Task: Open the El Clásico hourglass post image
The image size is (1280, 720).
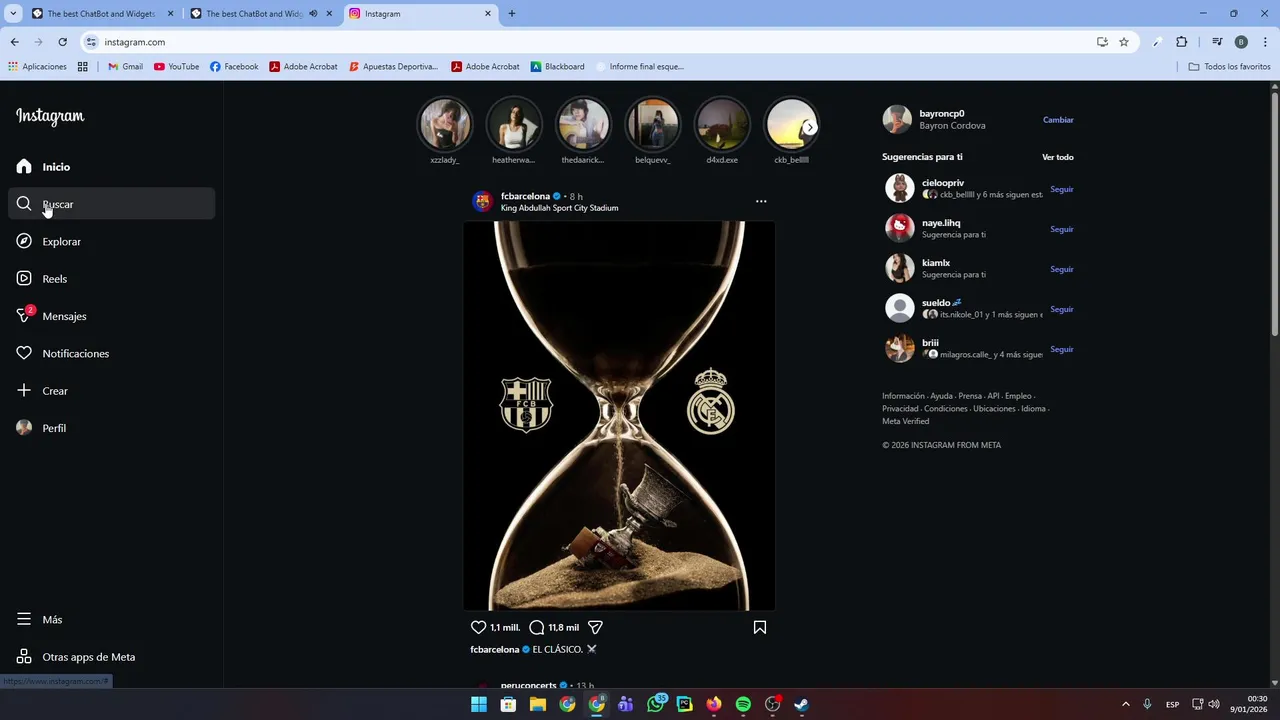Action: pos(619,415)
